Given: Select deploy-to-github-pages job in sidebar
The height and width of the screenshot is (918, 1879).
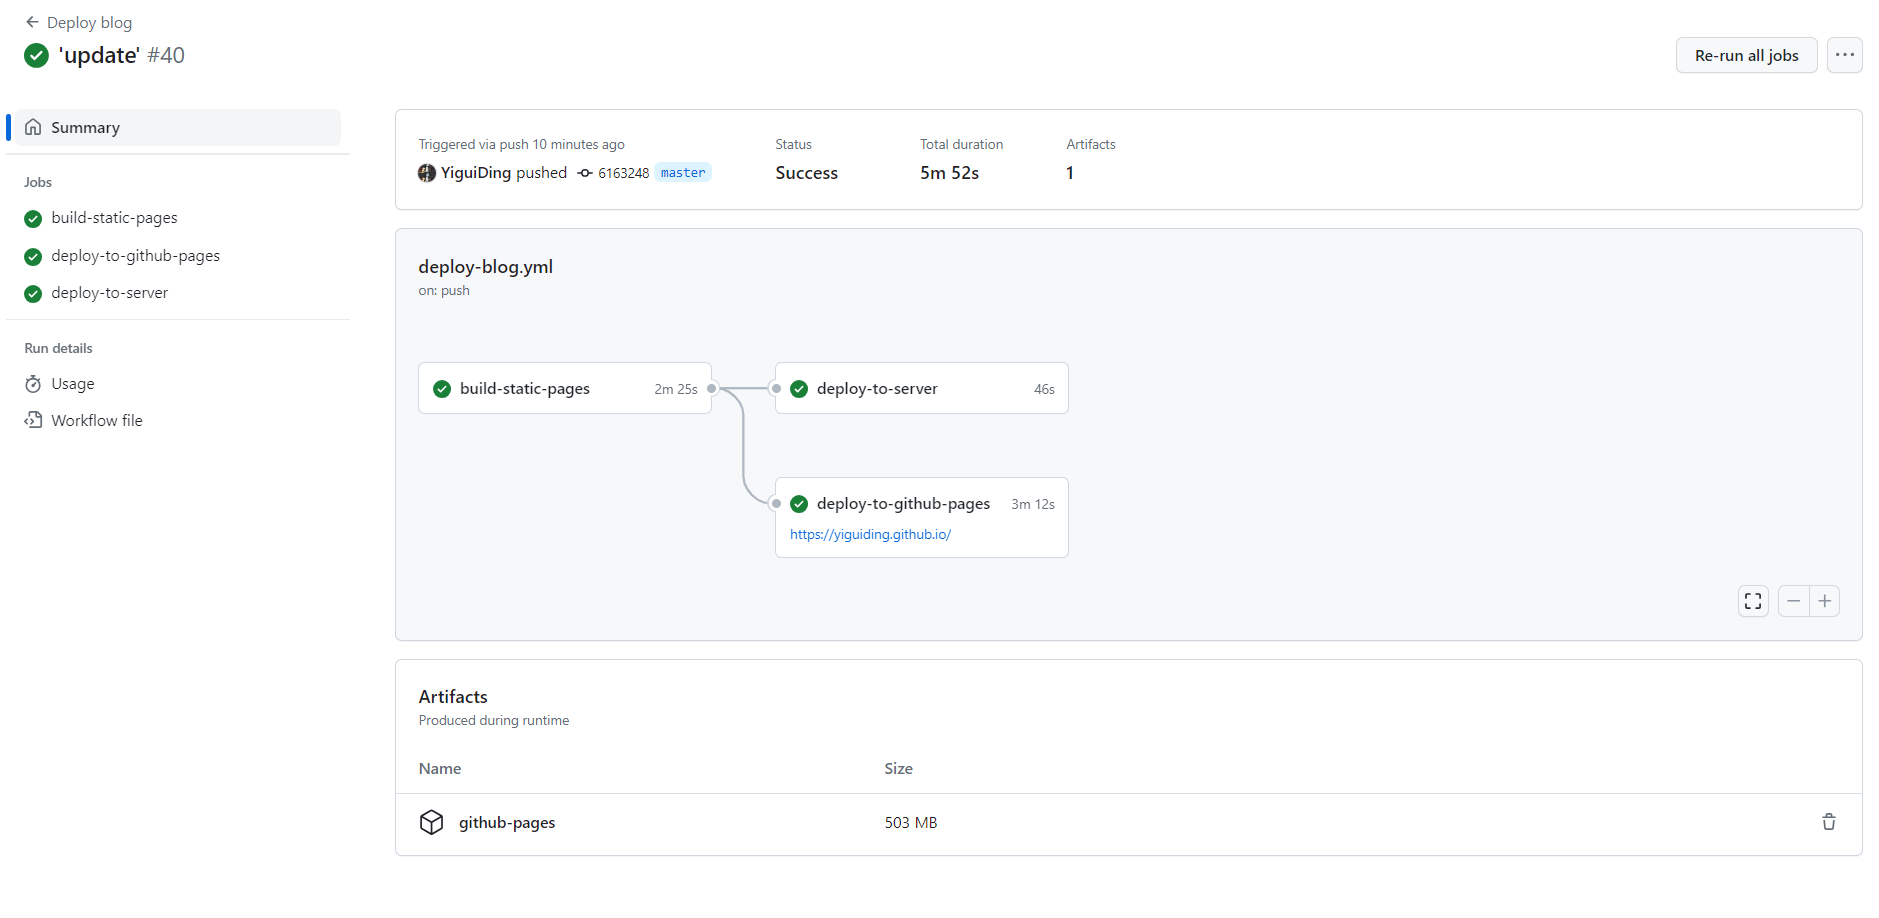Looking at the screenshot, I should point(135,256).
